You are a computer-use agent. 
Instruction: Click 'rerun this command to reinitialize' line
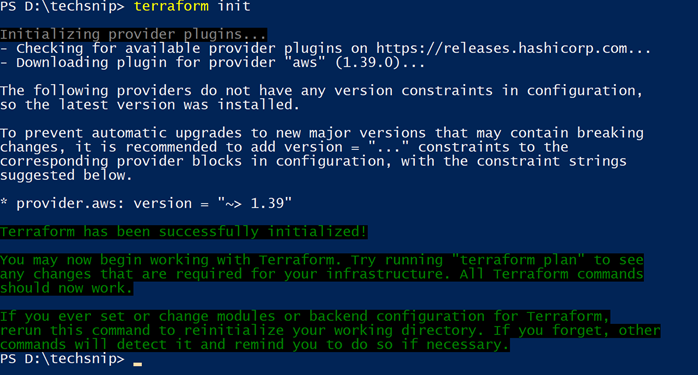tap(330, 330)
